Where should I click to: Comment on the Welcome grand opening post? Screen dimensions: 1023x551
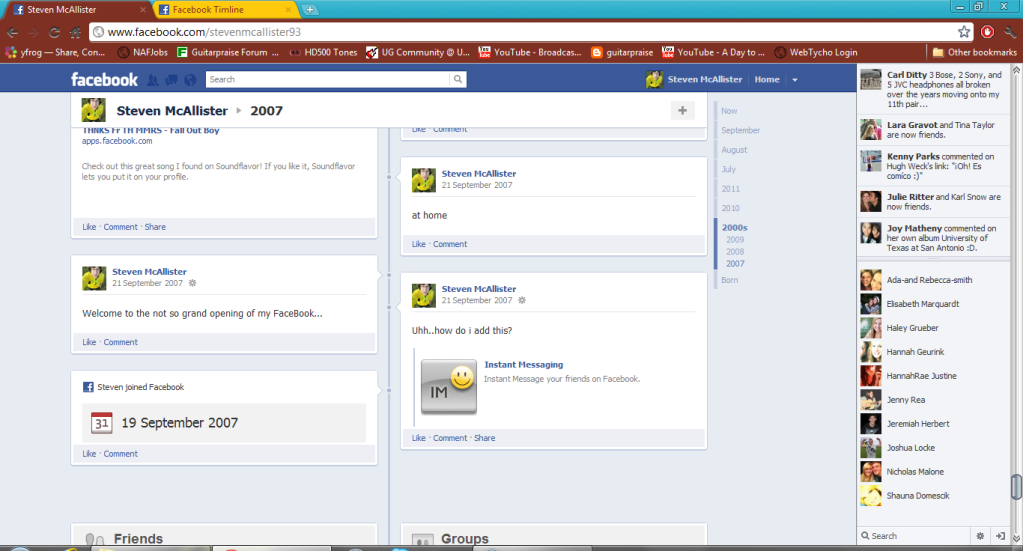pyautogui.click(x=120, y=342)
